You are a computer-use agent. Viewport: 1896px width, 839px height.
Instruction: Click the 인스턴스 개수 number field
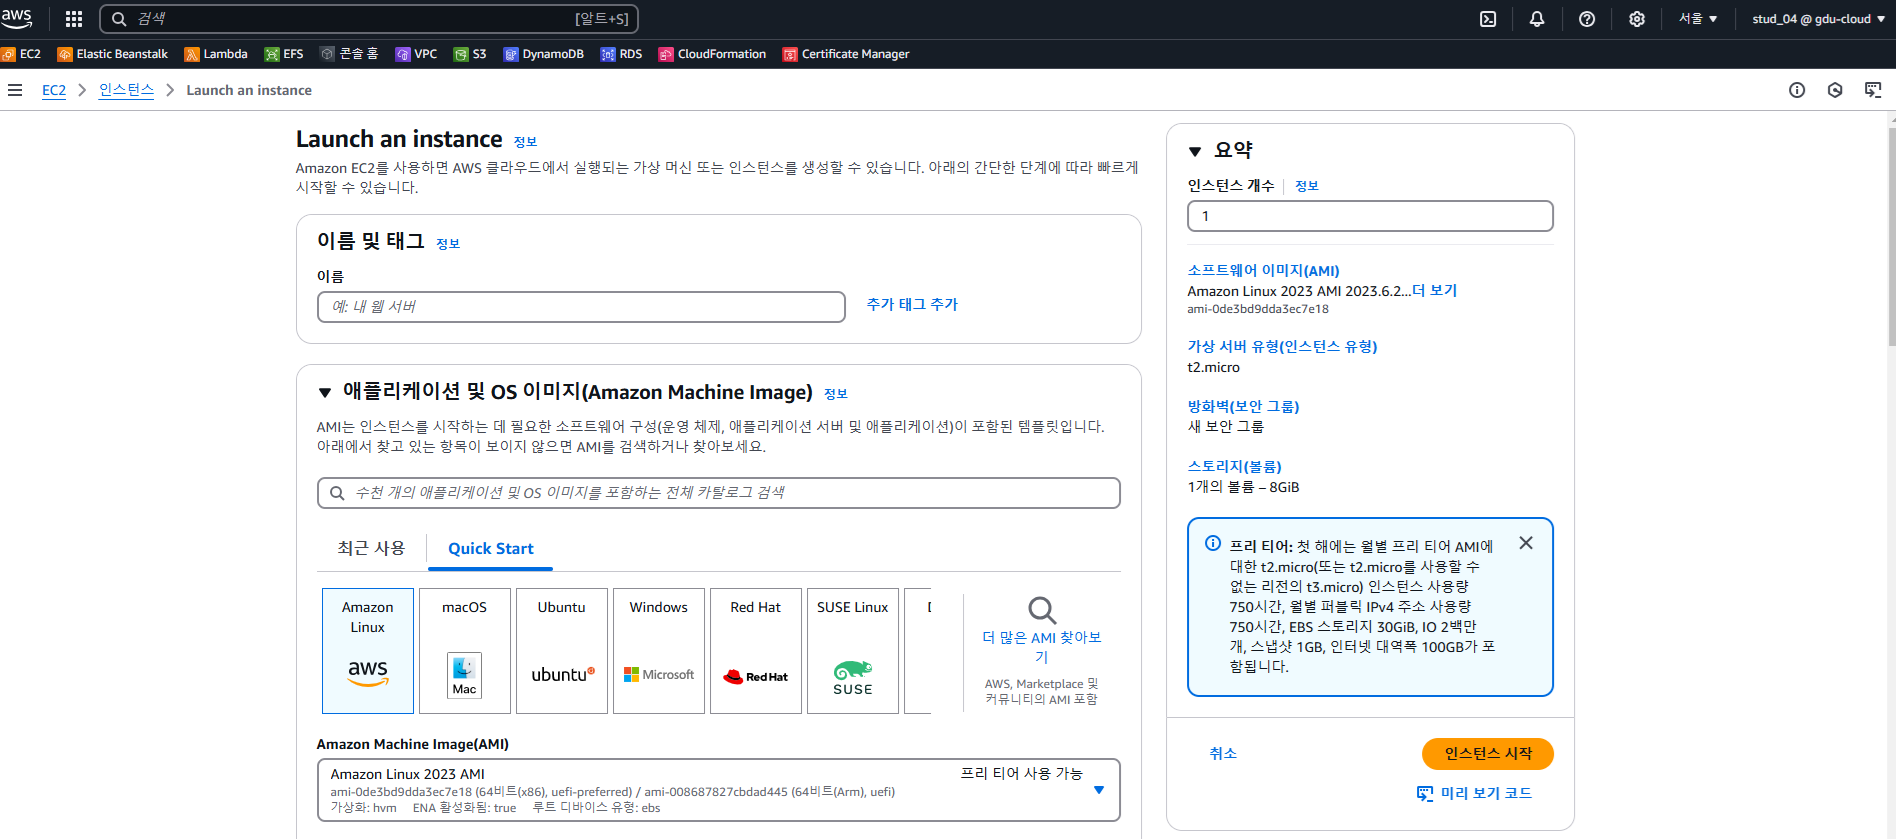[1370, 216]
